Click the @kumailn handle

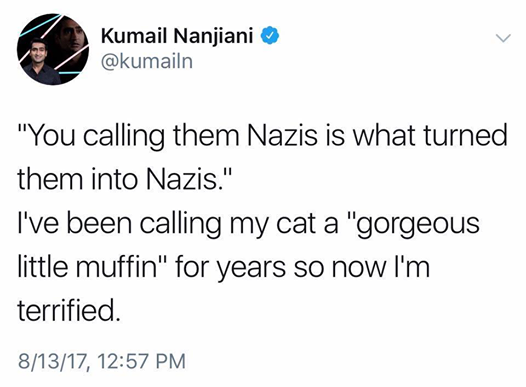click(147, 61)
